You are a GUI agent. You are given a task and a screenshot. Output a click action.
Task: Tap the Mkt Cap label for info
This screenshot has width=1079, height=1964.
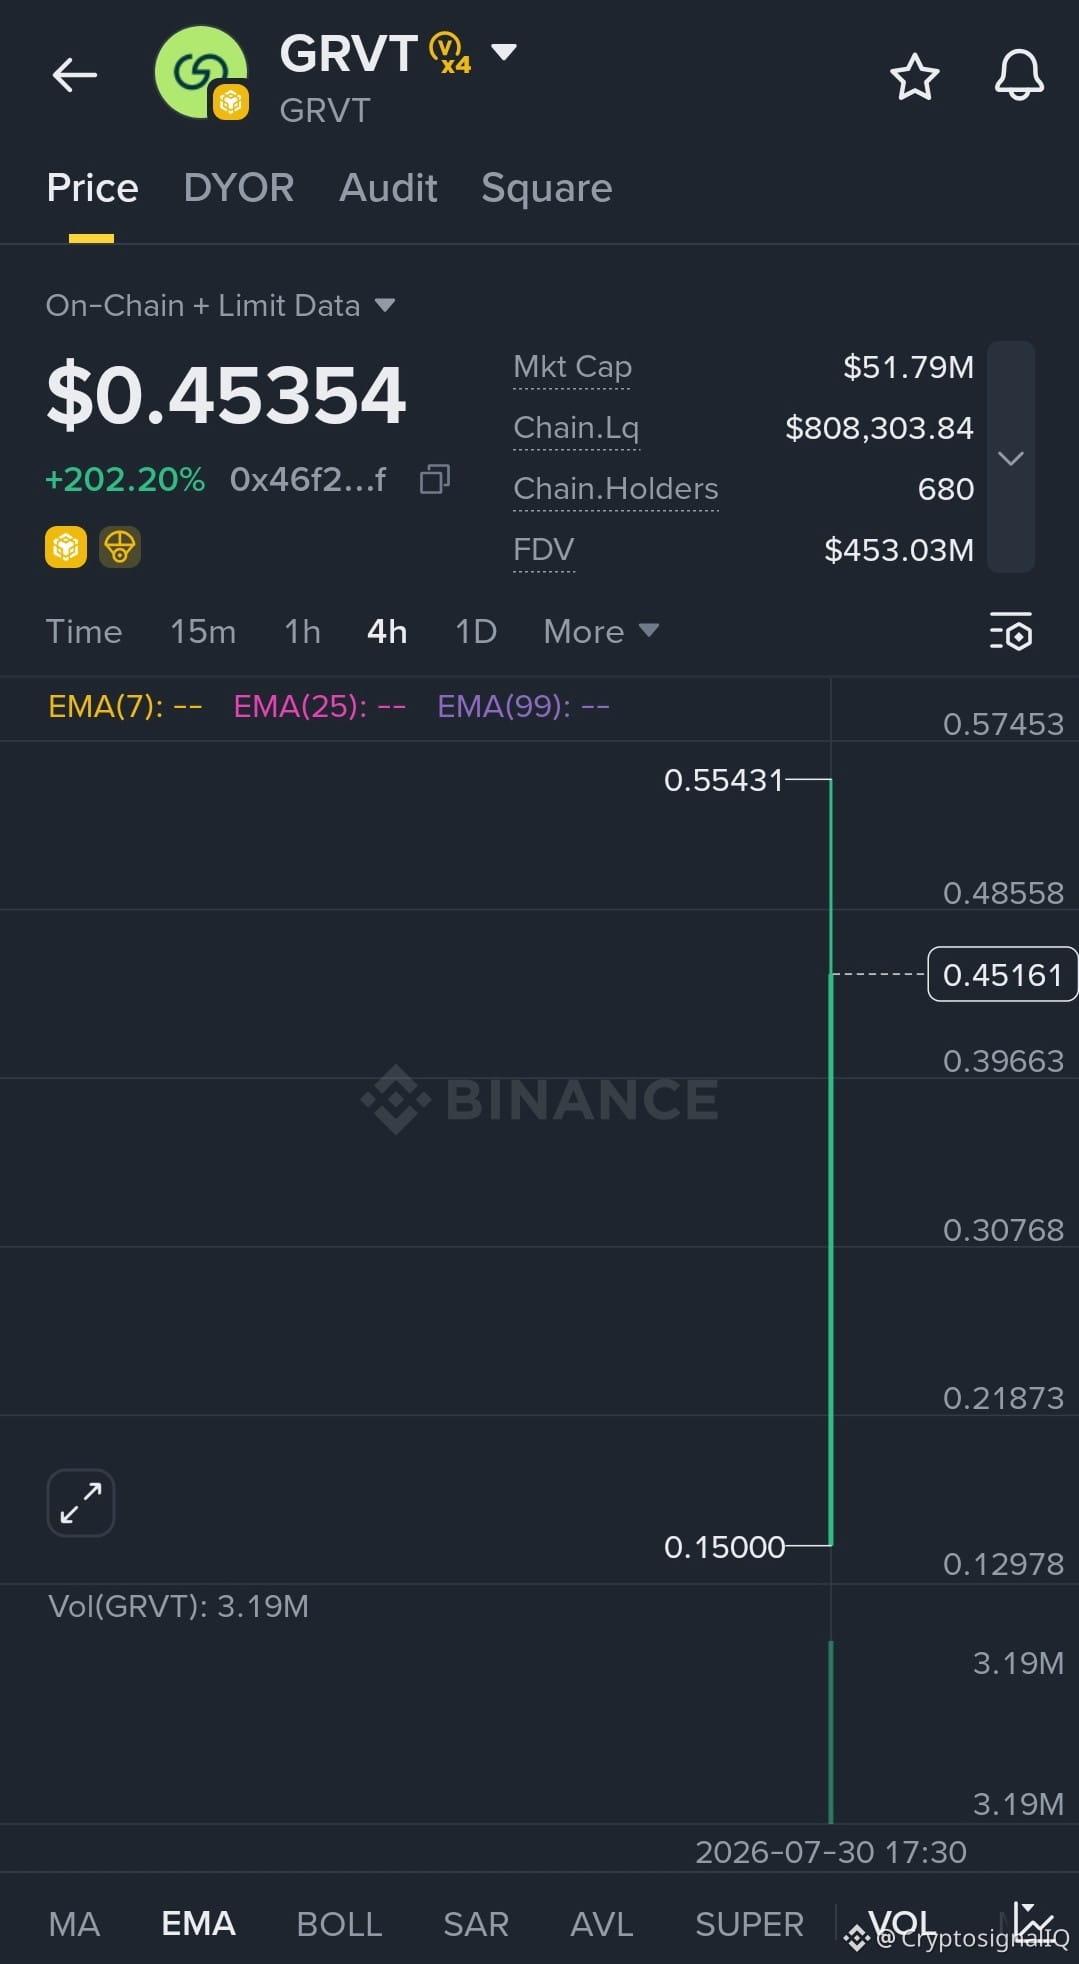tap(572, 367)
